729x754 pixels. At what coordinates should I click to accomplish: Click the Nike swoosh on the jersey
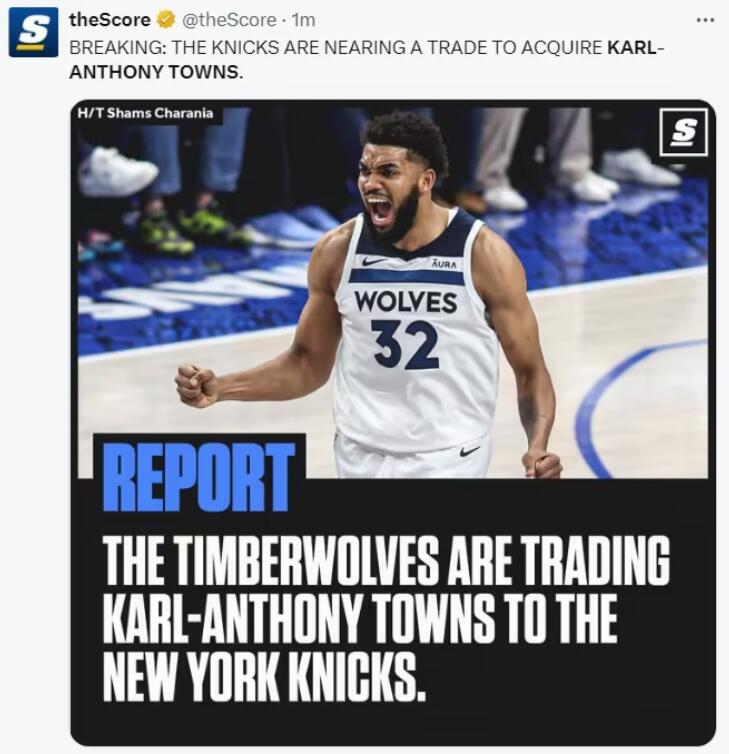374,261
